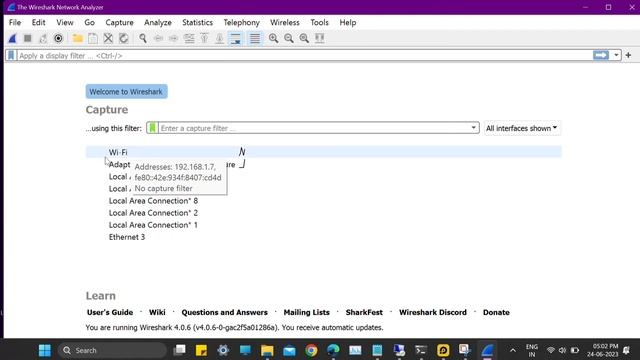Viewport: 640px width, 360px height.
Task: Go to the next packet arrow
Action: [173, 38]
